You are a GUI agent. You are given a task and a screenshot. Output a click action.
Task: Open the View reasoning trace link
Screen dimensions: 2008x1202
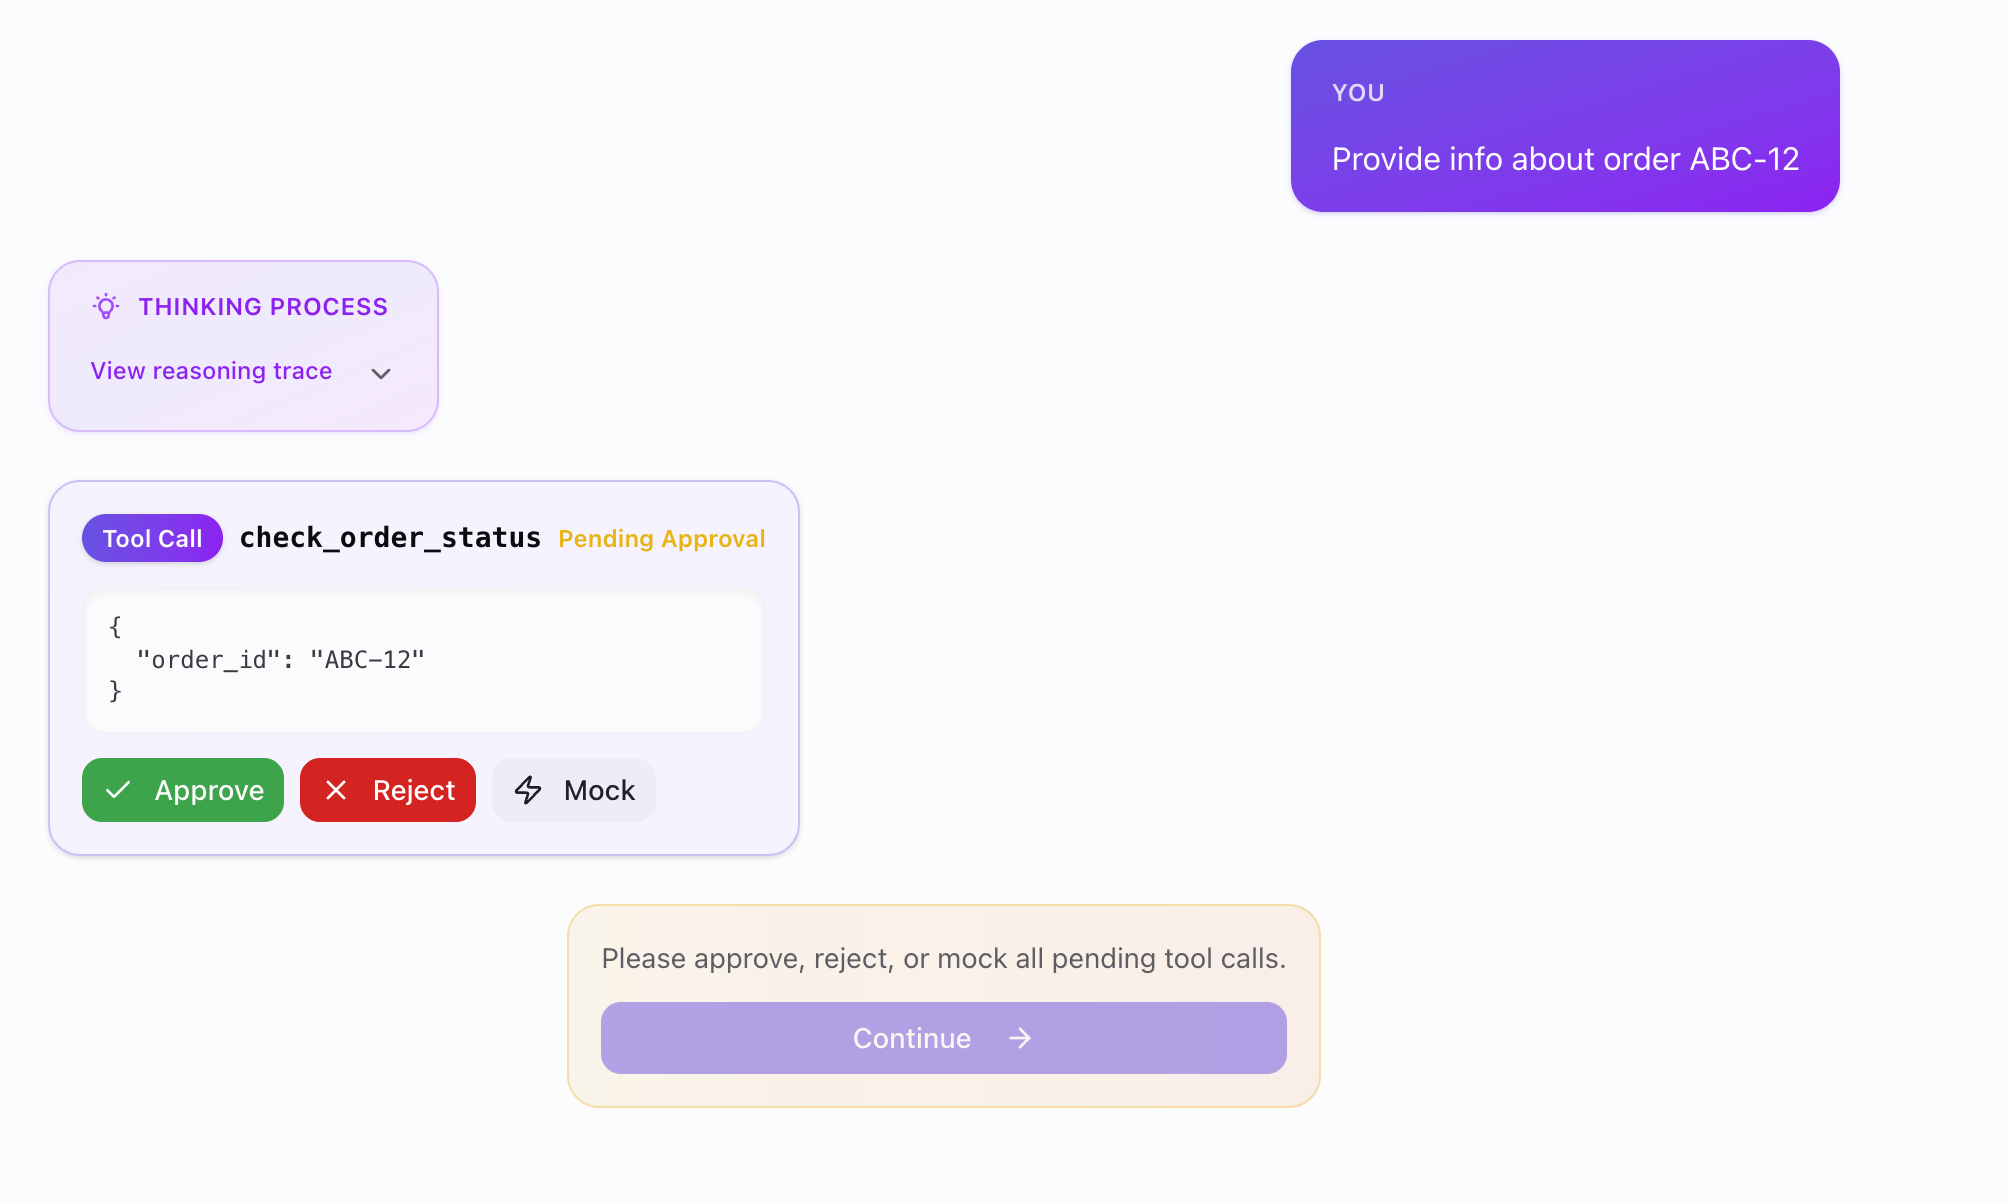coord(211,371)
